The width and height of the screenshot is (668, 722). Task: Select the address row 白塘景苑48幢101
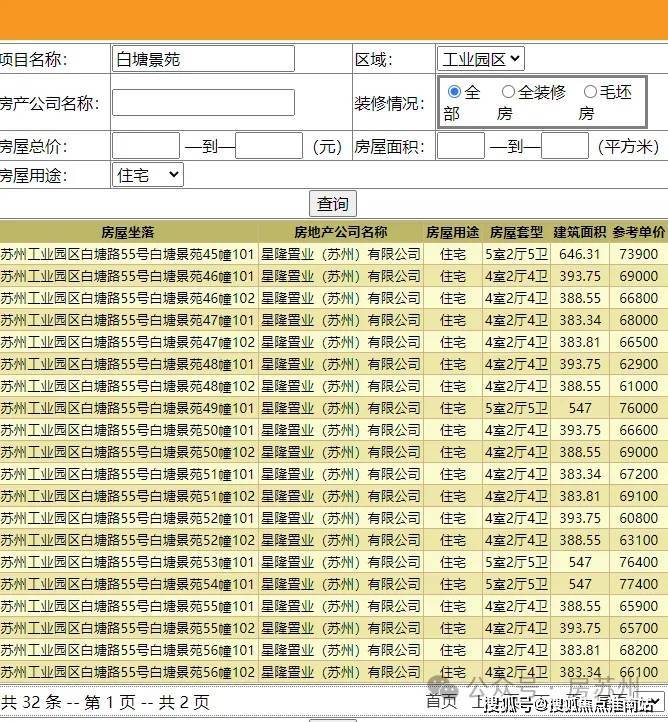point(128,364)
